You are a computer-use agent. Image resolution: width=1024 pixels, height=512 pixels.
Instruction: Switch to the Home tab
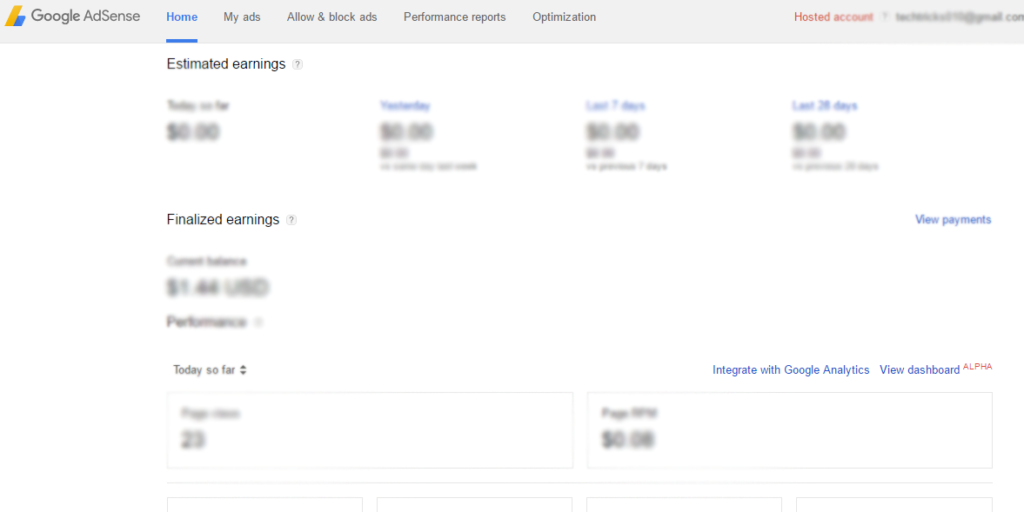tap(182, 17)
